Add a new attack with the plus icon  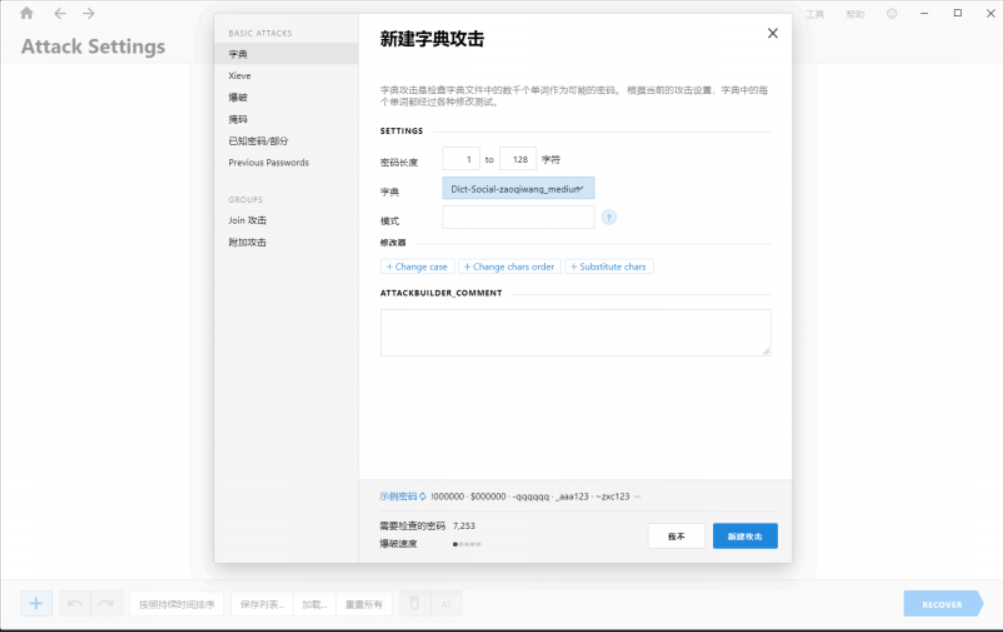tap(36, 603)
